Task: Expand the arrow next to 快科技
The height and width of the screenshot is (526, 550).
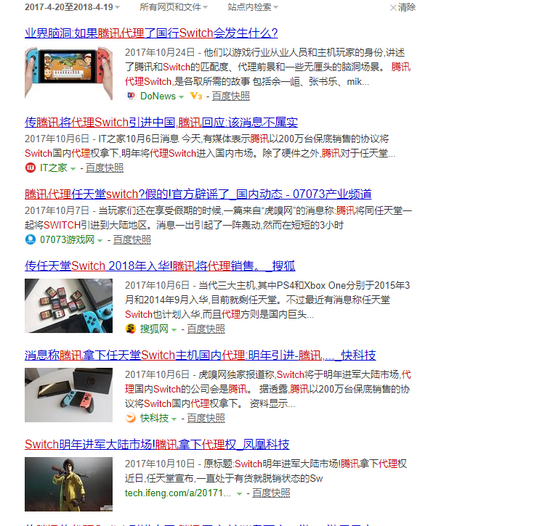Action: pyautogui.click(x=174, y=419)
